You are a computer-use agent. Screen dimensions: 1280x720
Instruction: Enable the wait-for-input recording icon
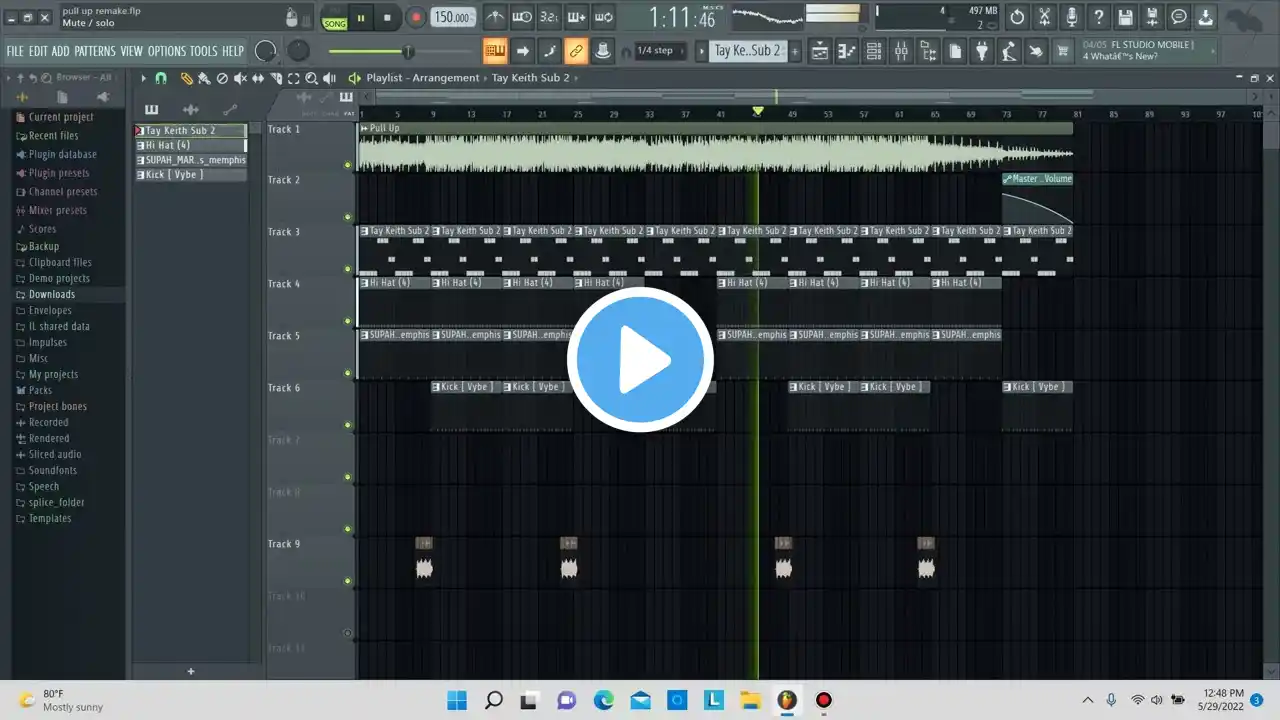tap(522, 17)
